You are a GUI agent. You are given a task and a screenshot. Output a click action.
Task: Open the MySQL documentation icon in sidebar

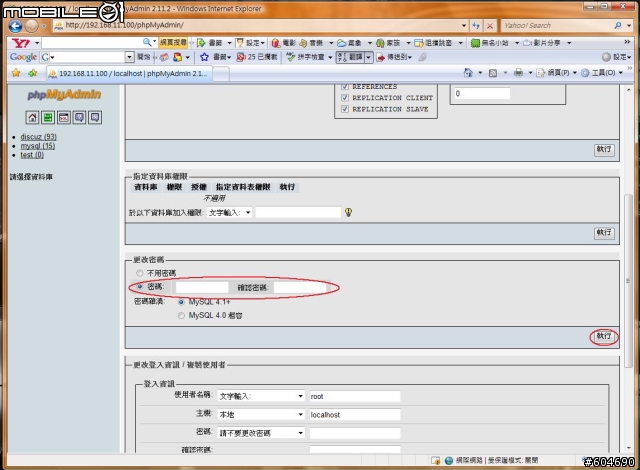(x=95, y=118)
